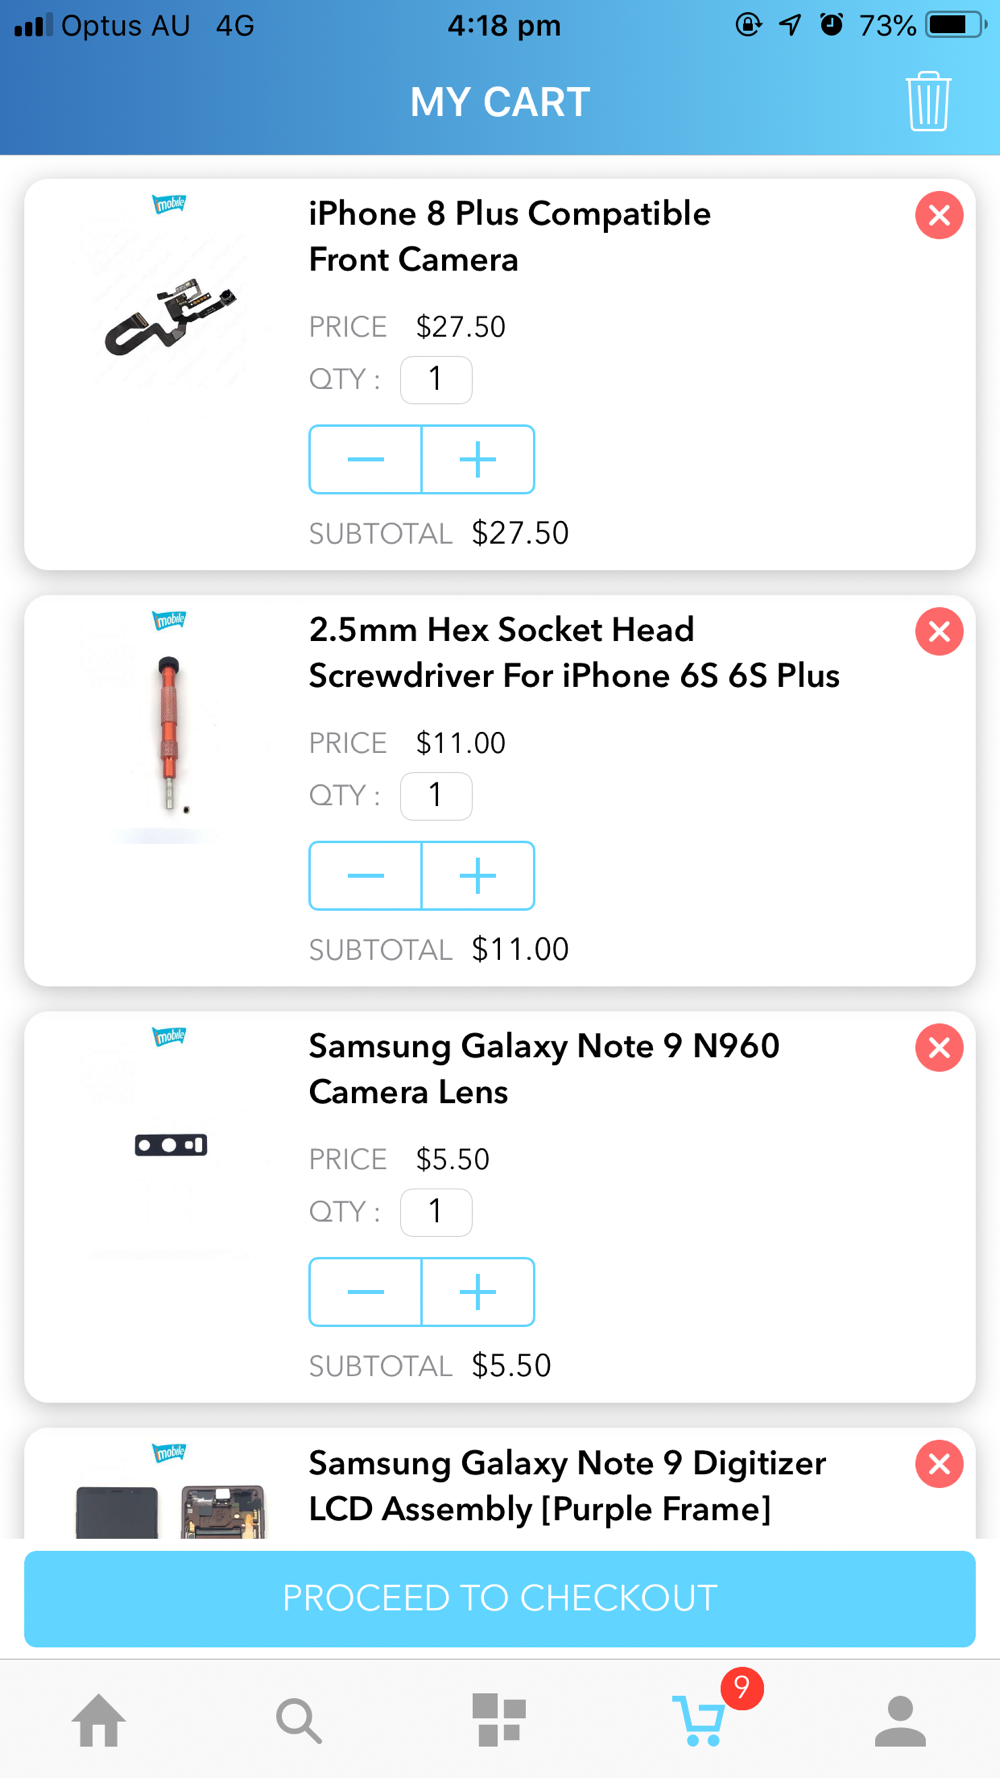This screenshot has height=1778, width=1000.
Task: Decrease quantity of Hex Socket Screwdriver
Action: [x=366, y=876]
